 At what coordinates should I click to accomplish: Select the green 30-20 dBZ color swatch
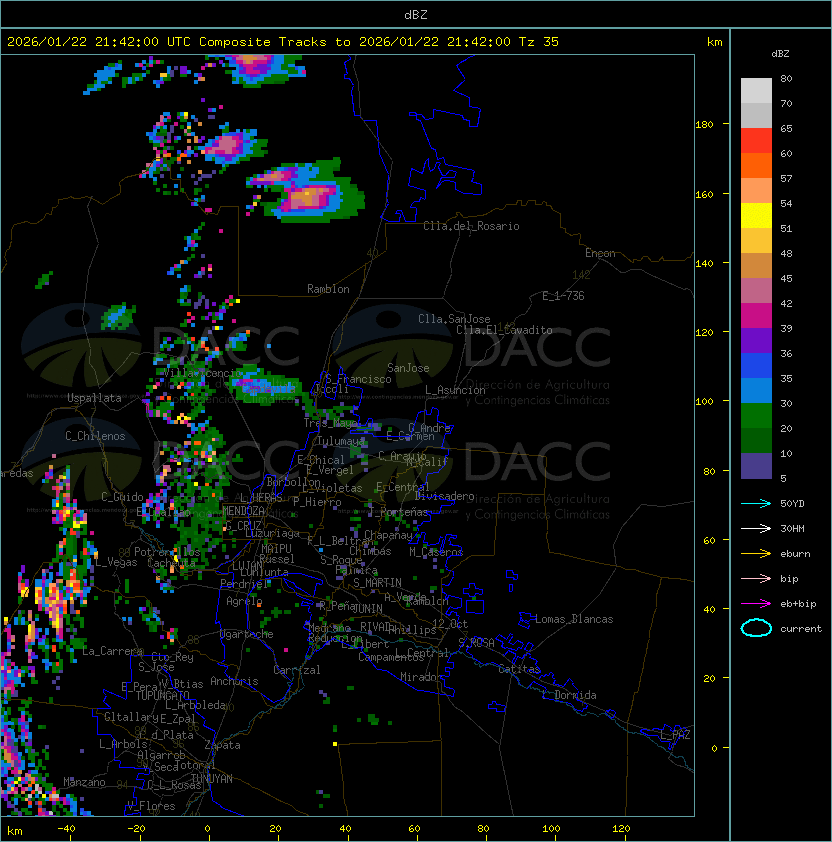[756, 416]
